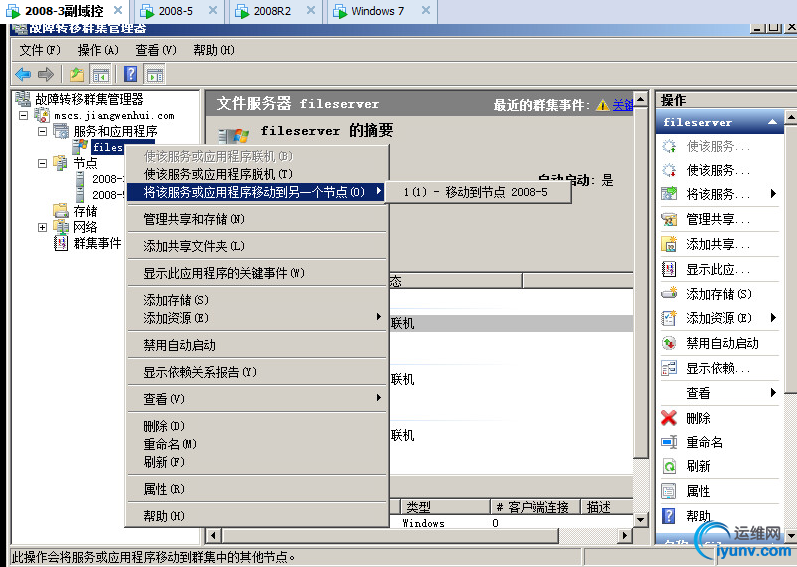Click the recent cluster events link

pyautogui.click(x=622, y=105)
